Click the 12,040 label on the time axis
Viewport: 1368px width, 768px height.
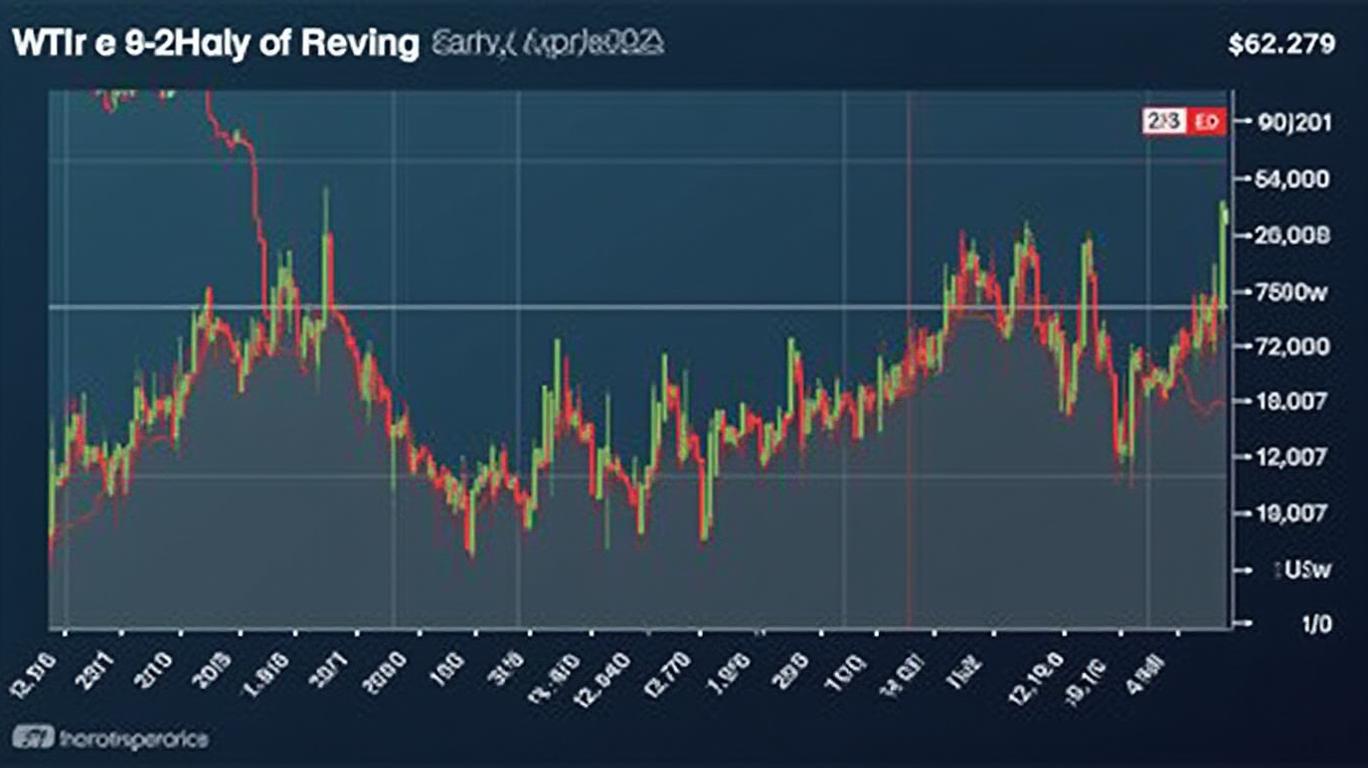[603, 666]
